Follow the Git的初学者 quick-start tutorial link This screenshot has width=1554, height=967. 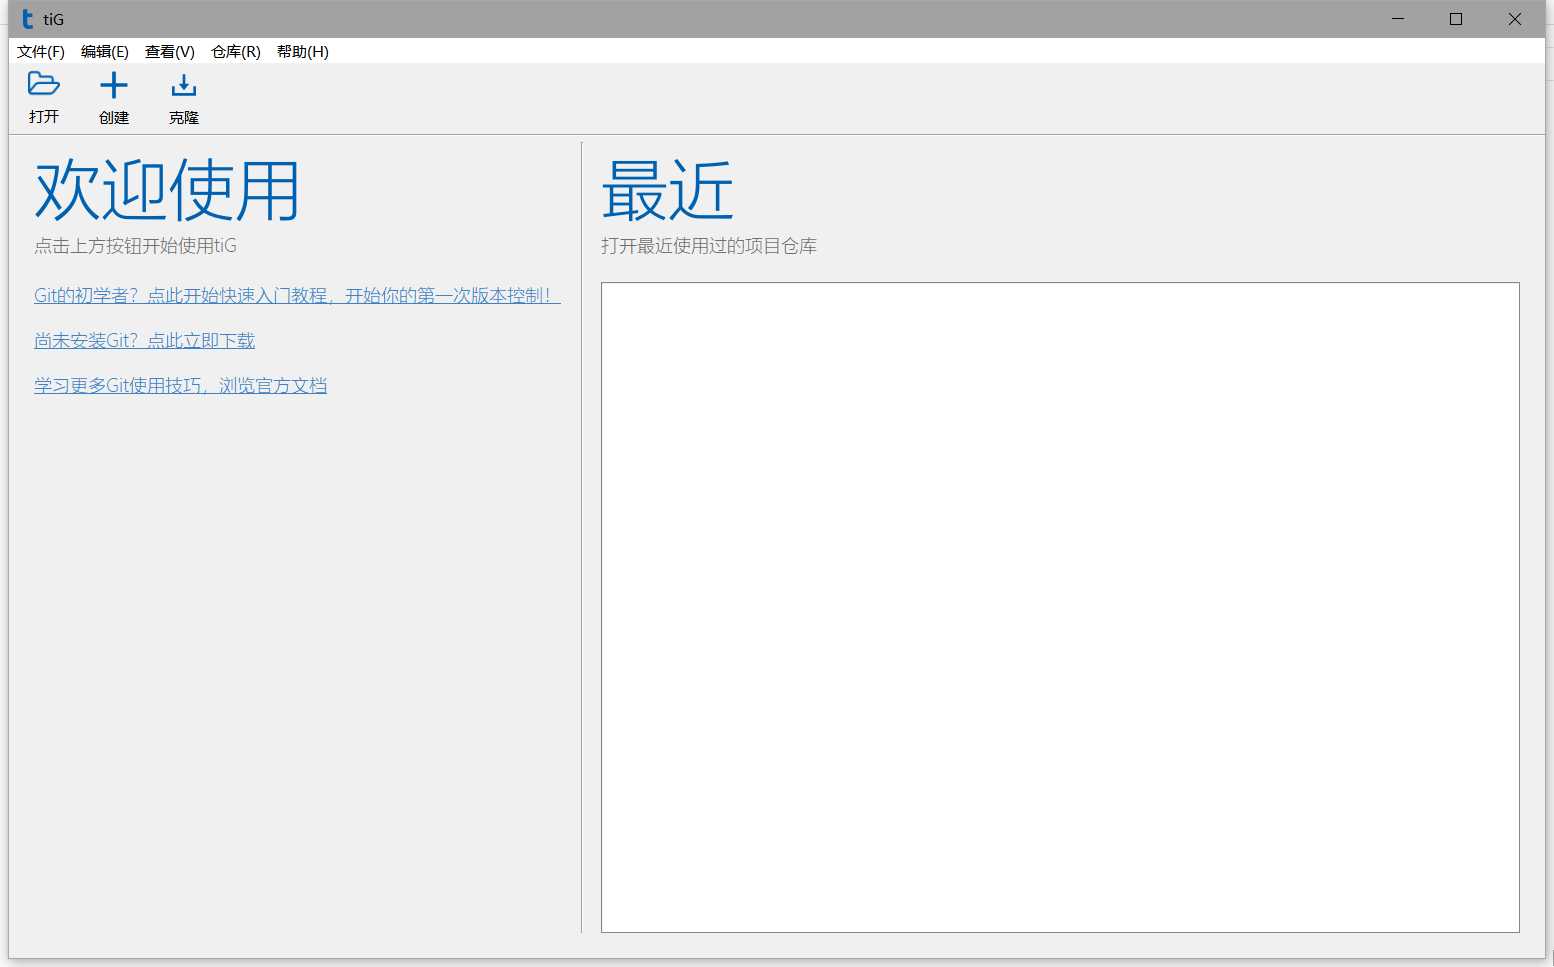[x=297, y=295]
